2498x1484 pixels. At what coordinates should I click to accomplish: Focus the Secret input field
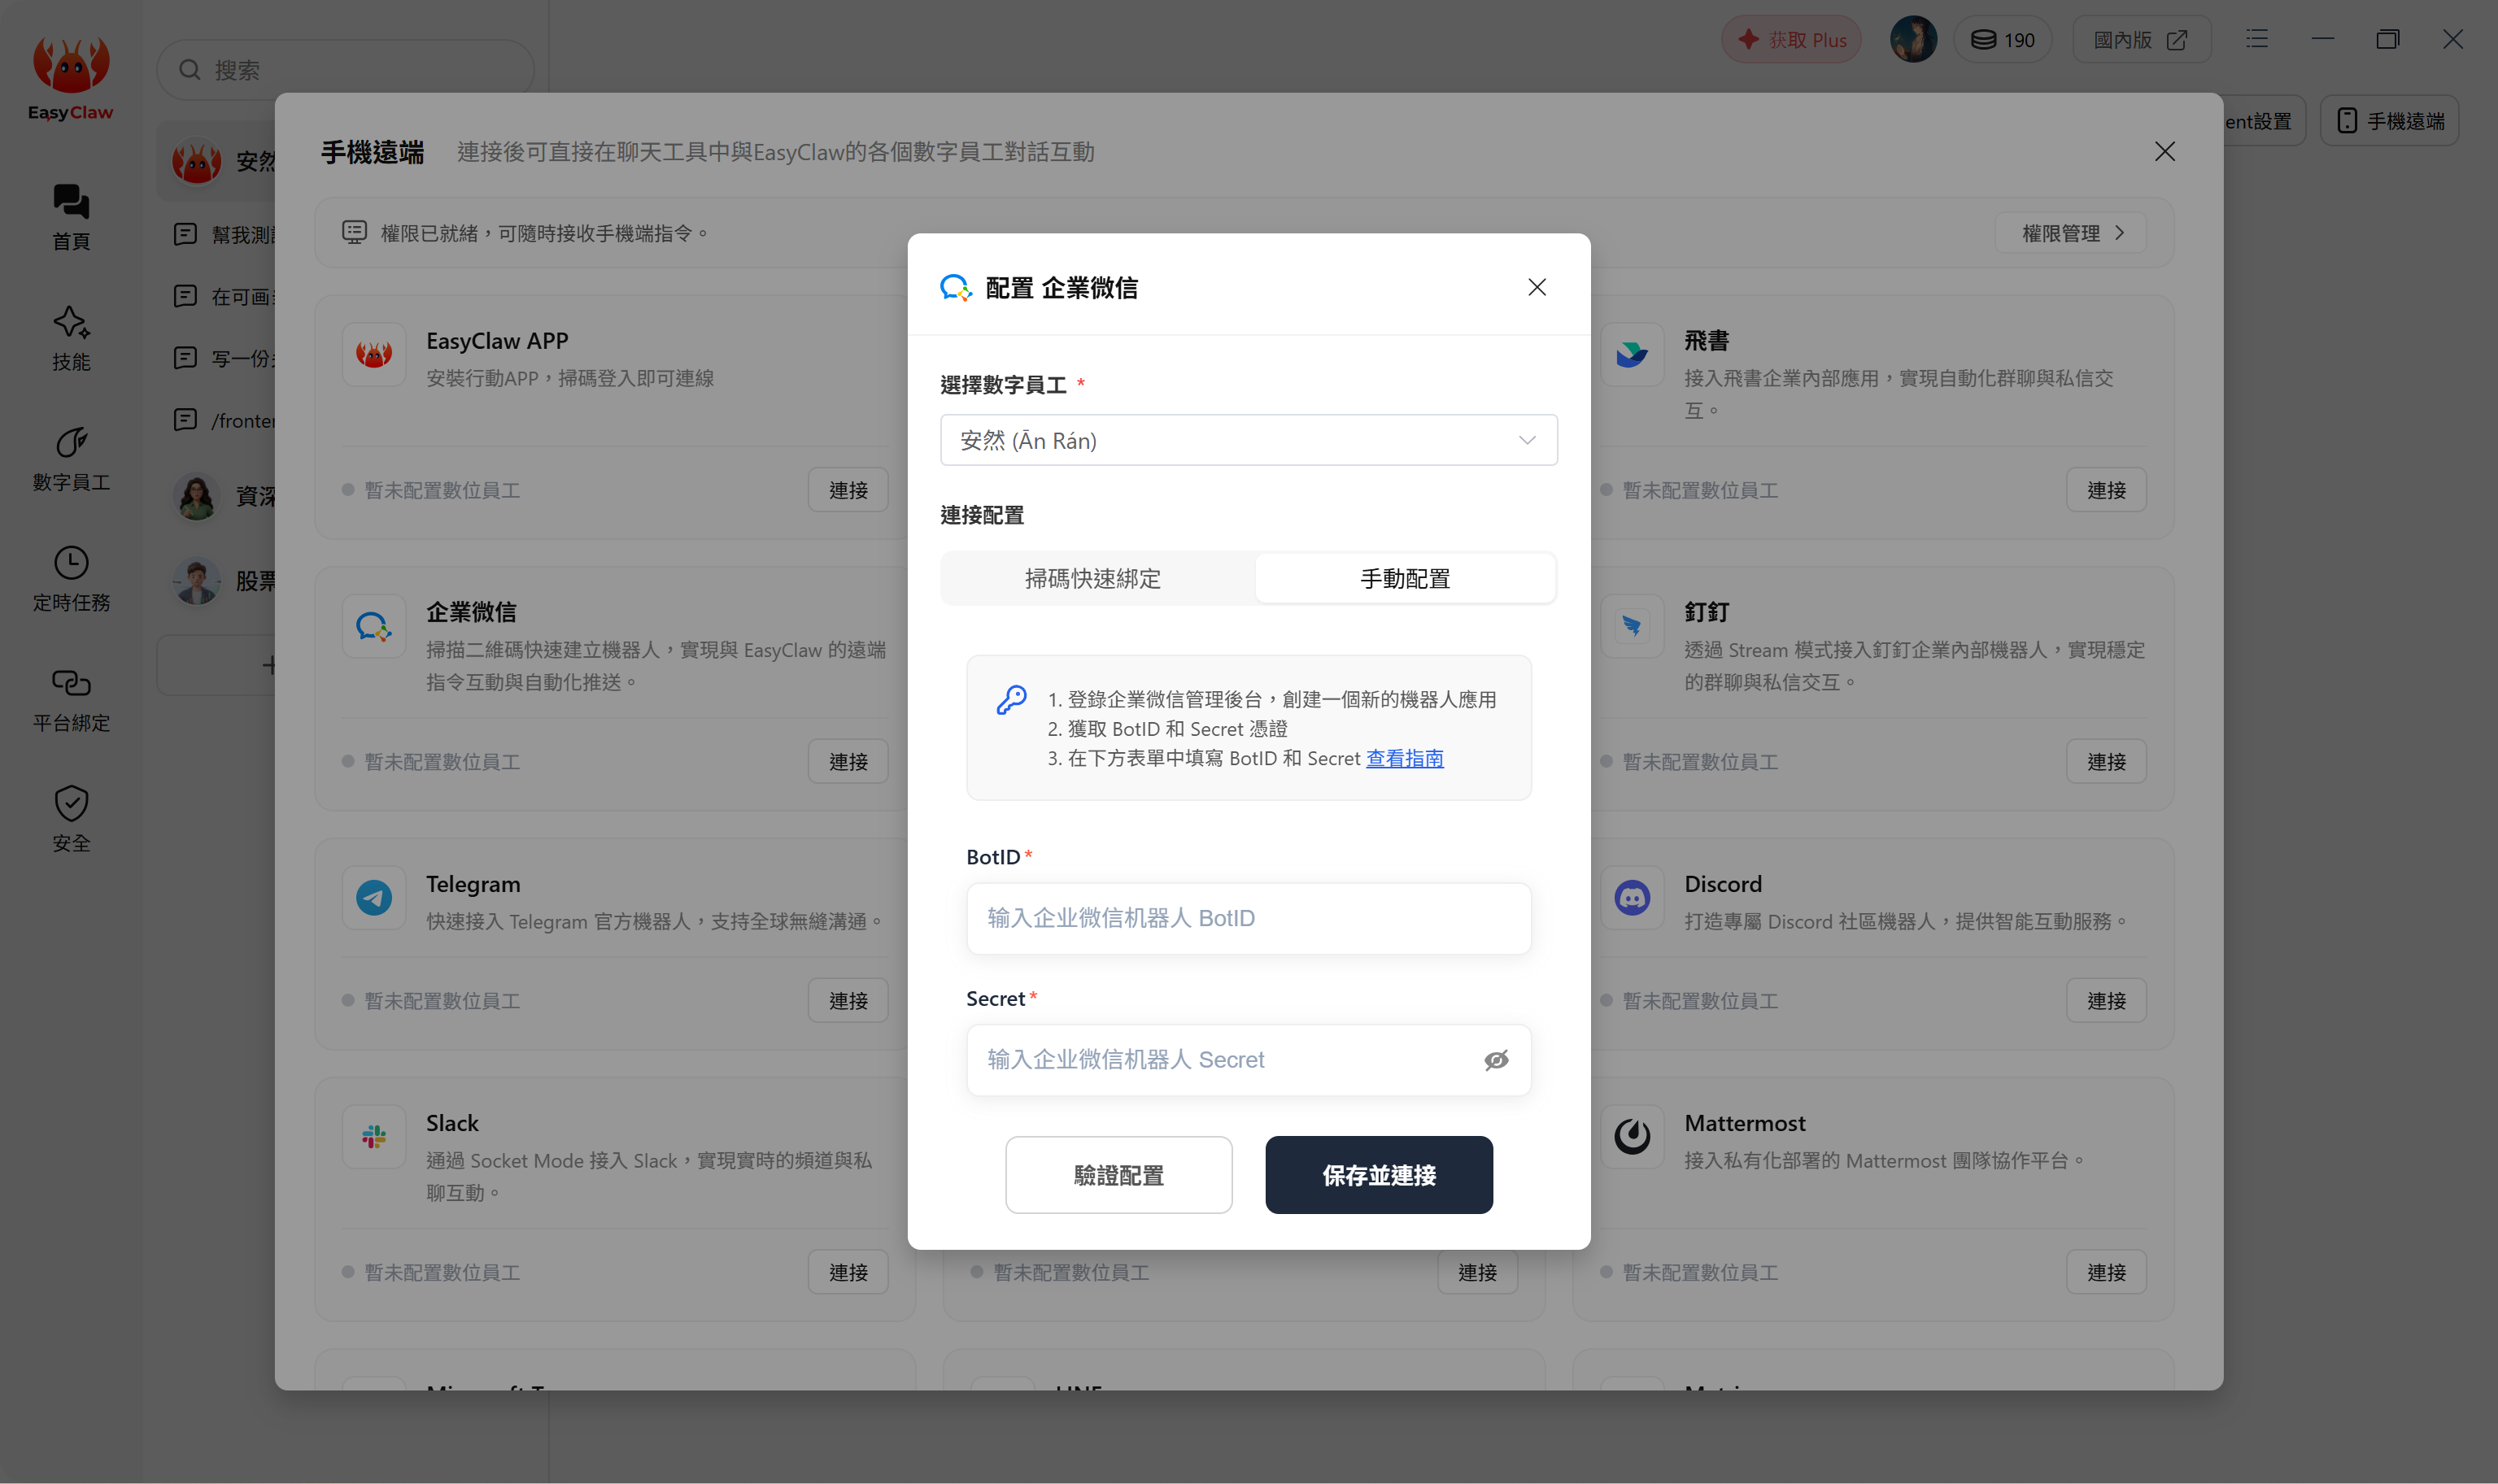click(x=1248, y=1060)
